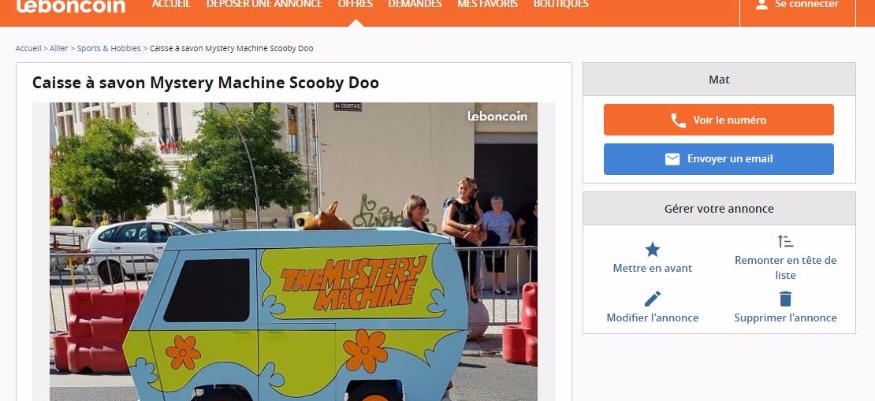The height and width of the screenshot is (401, 875).
Task: Click the Remonter en tête de liste icon
Action: click(x=785, y=241)
